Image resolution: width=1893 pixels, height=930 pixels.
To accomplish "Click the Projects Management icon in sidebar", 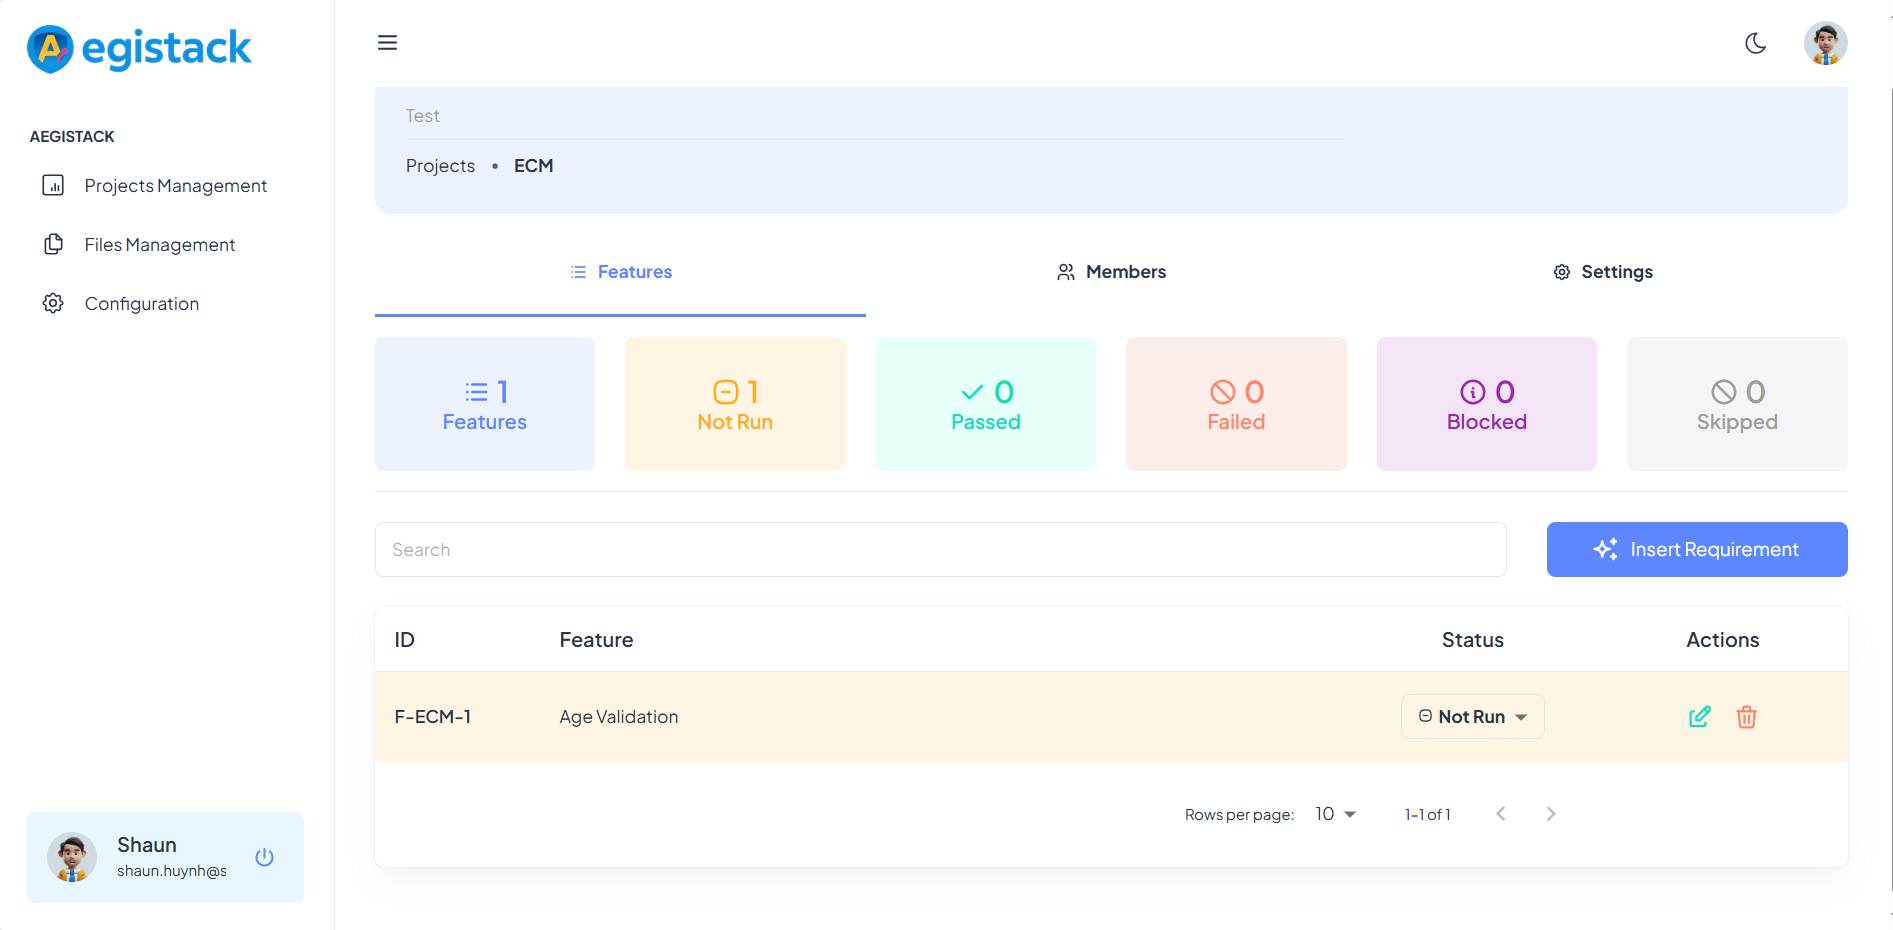I will coord(52,185).
